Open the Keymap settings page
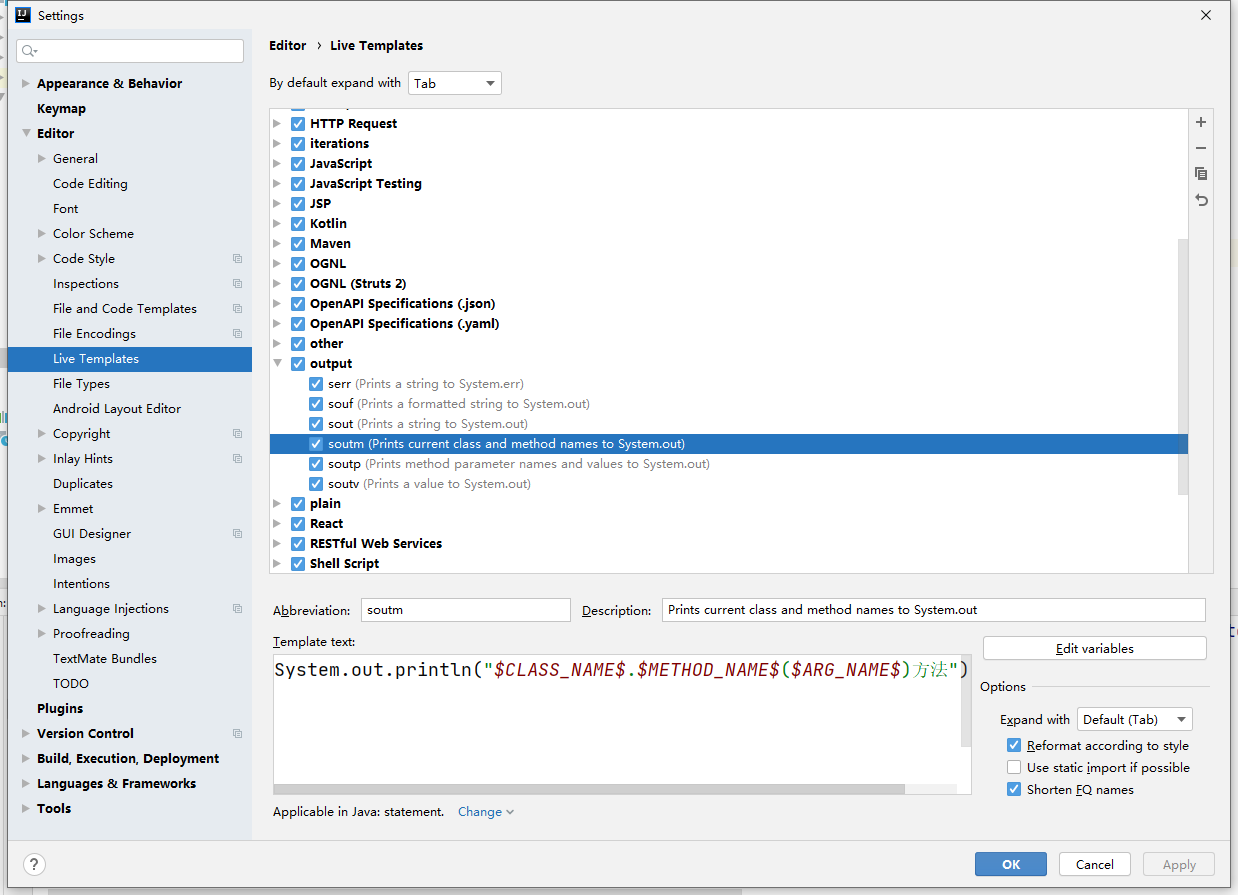The image size is (1238, 895). (x=61, y=109)
